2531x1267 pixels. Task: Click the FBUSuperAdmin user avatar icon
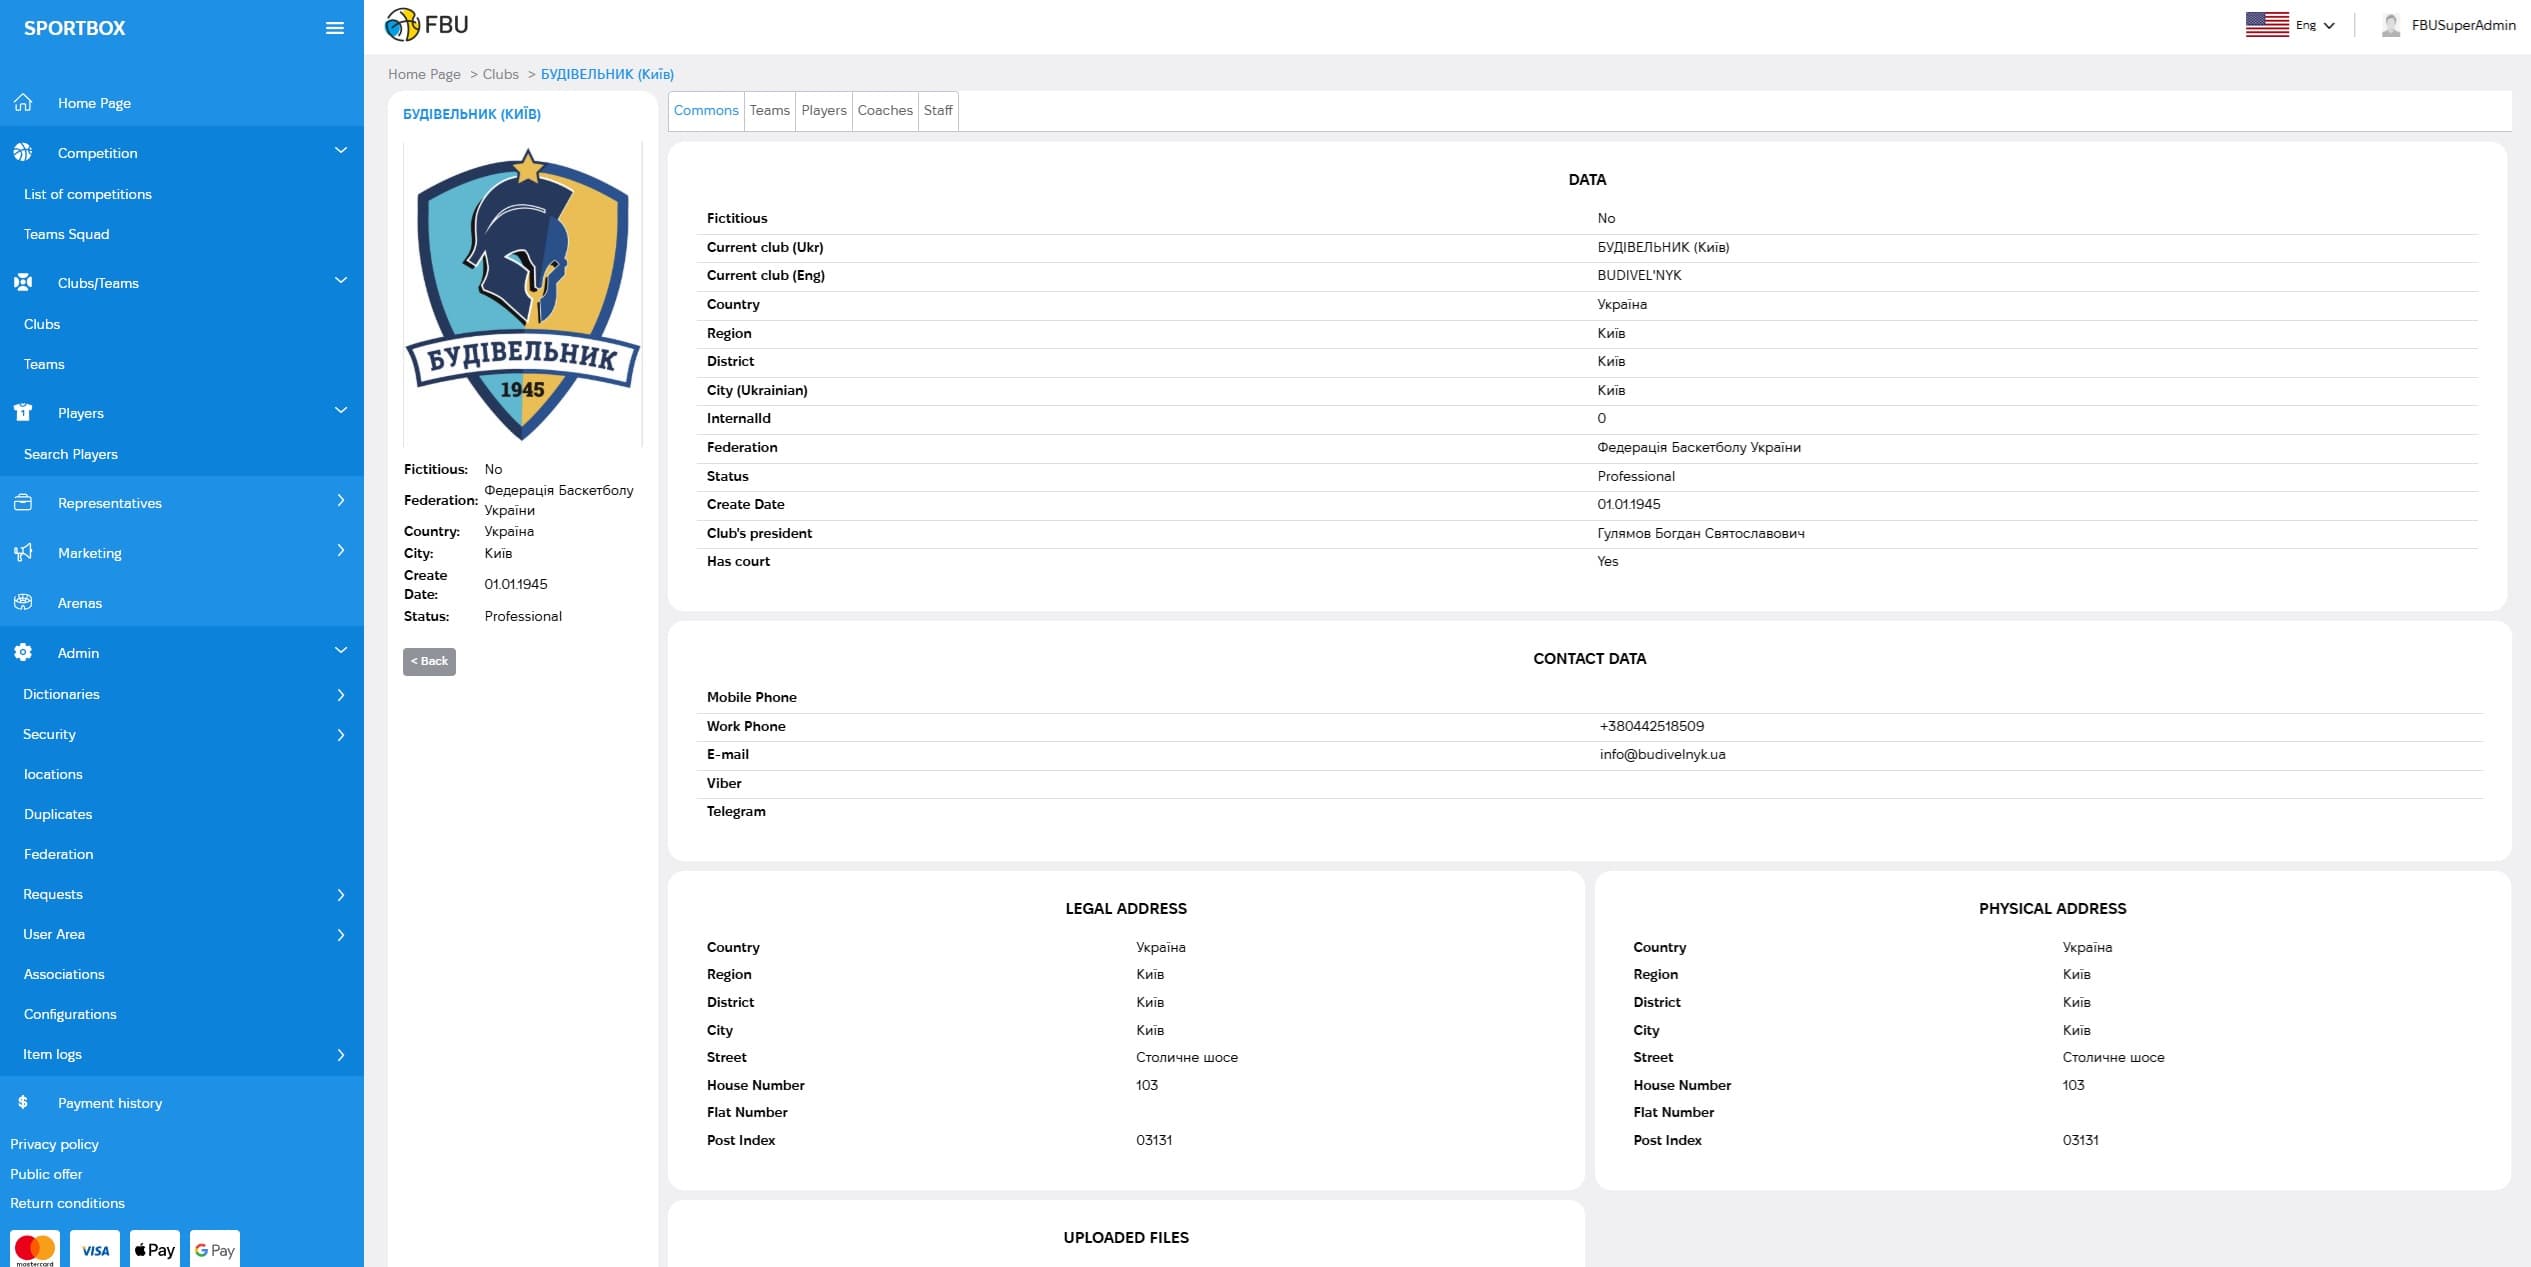[x=2391, y=25]
